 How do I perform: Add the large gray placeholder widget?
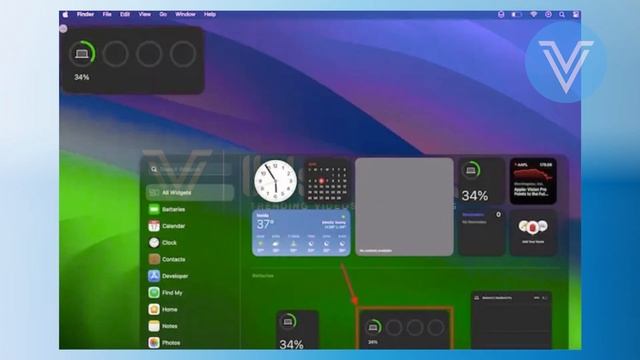[404, 207]
